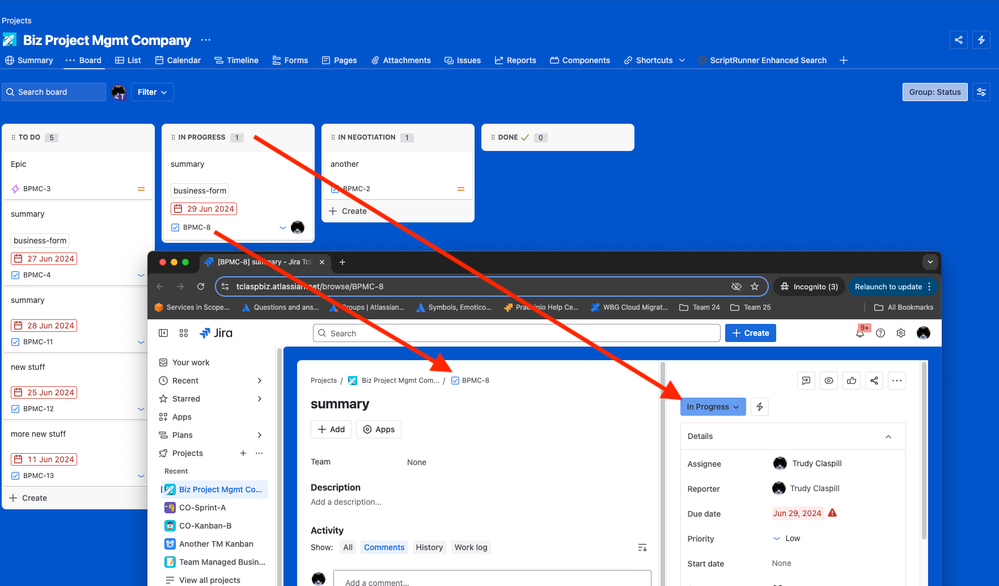Screen dimensions: 999x586
Task: Click the Apps button under the issue title
Action: pos(379,429)
